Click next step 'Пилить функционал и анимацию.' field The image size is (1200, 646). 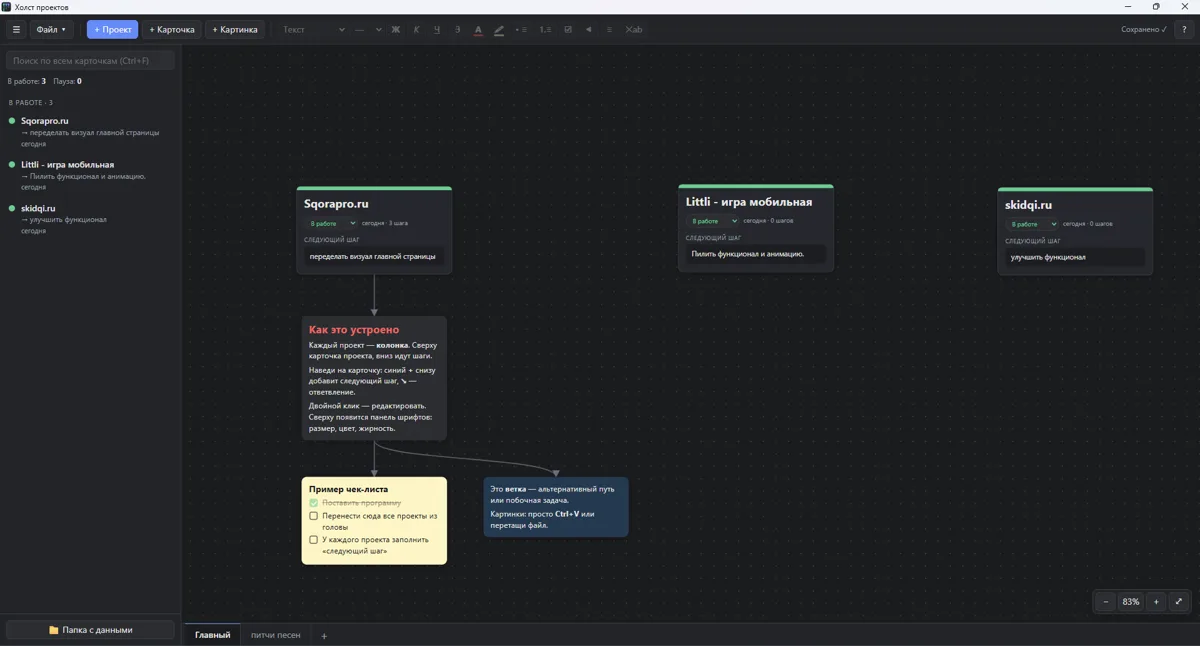[x=756, y=254]
